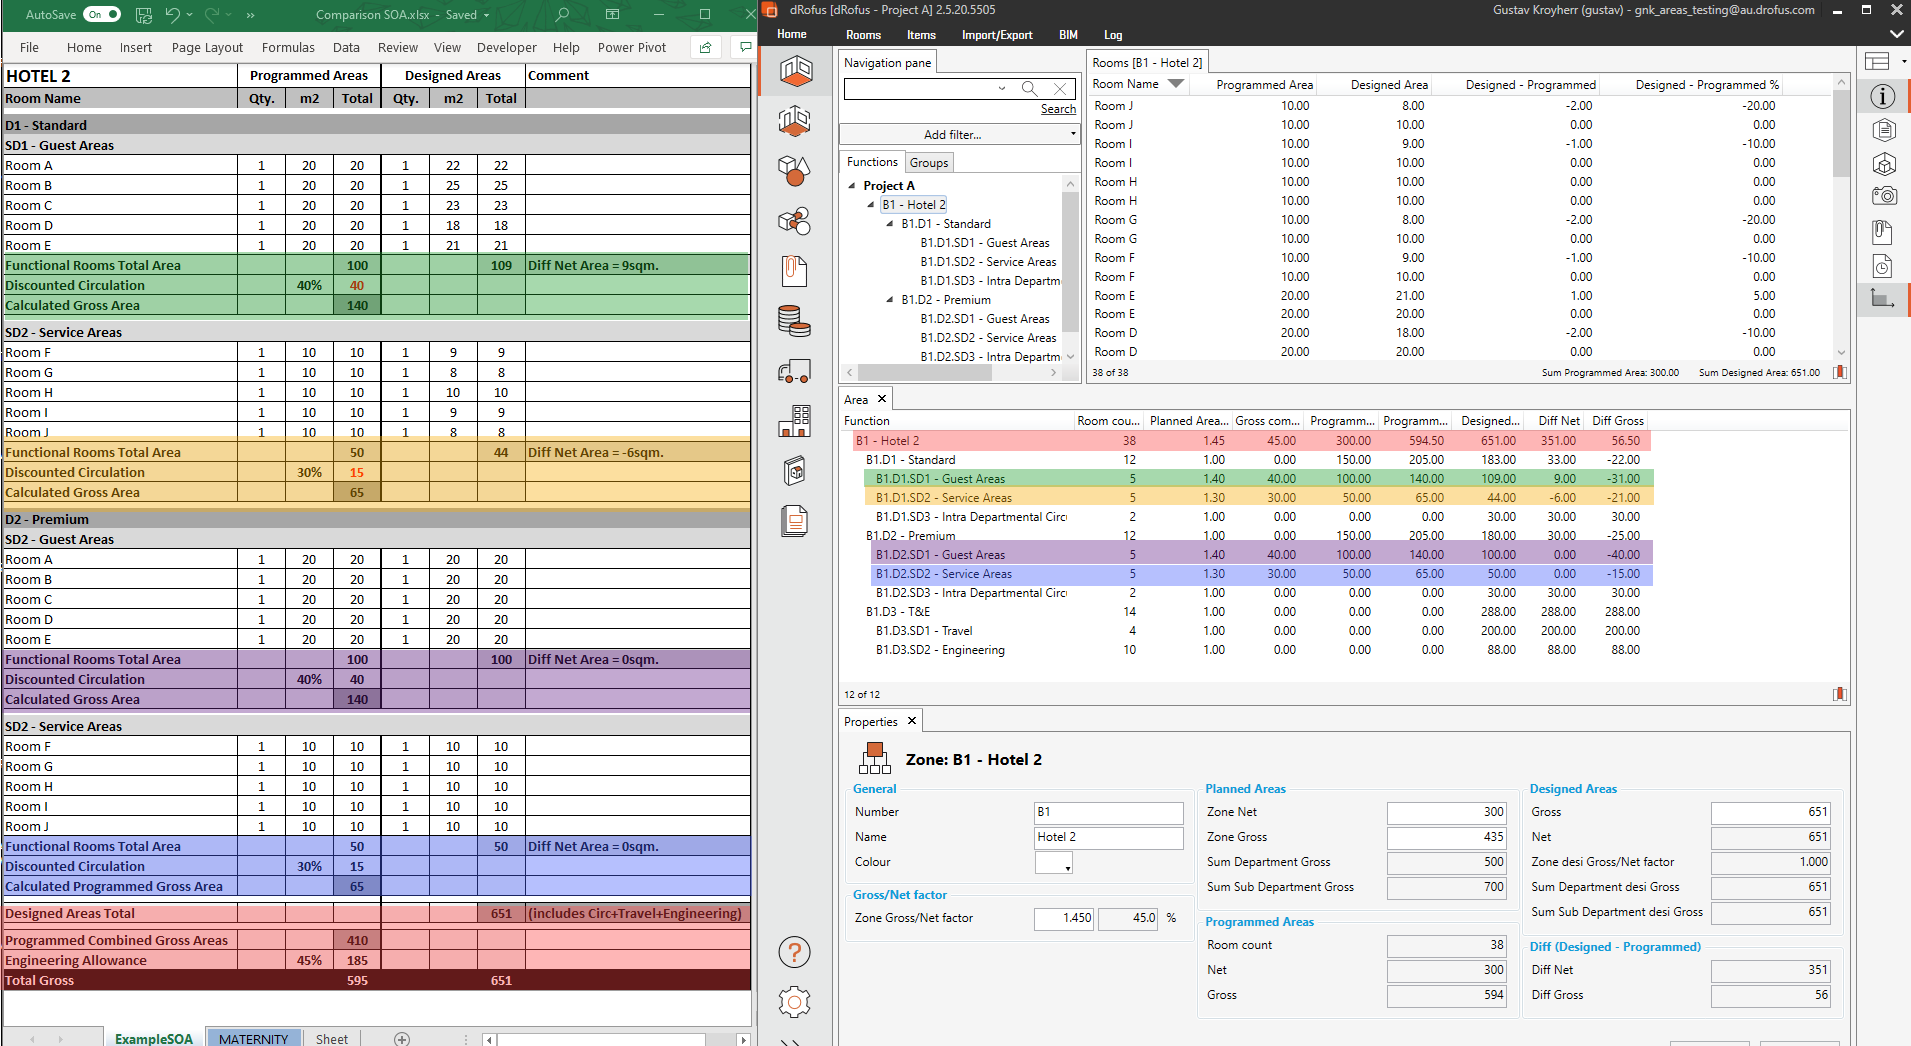Open the truck-shaped sidebar icon in dRofus
The height and width of the screenshot is (1046, 1911).
tap(794, 372)
